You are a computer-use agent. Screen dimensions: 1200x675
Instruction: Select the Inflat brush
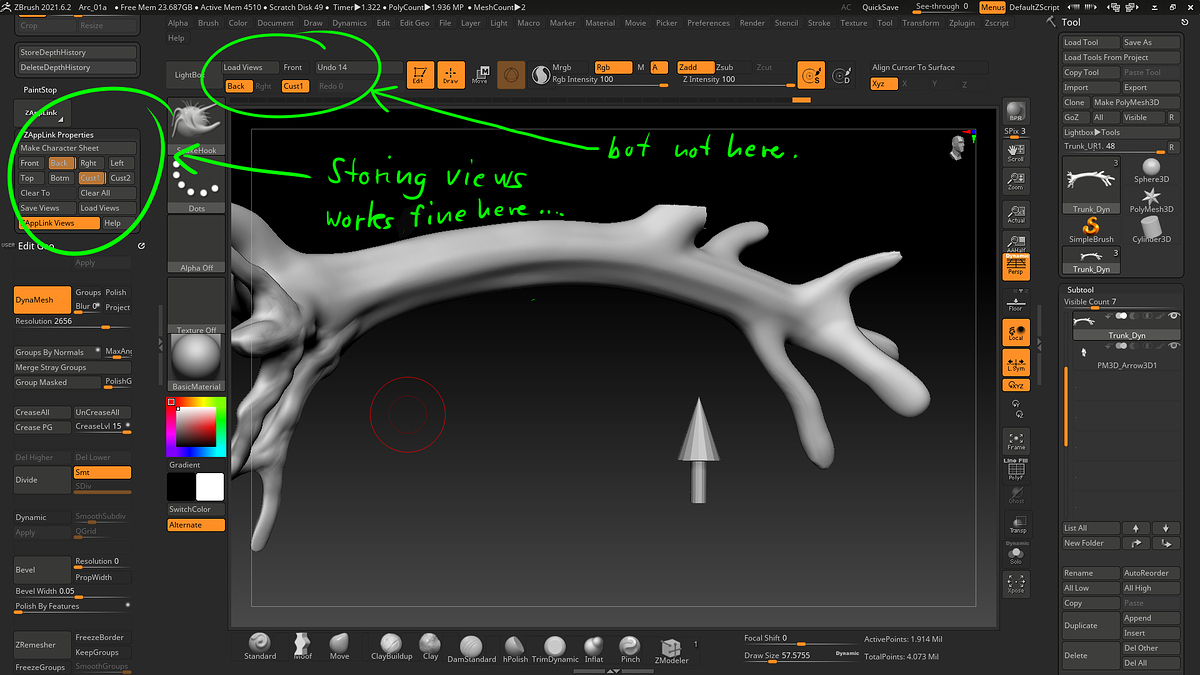(594, 647)
